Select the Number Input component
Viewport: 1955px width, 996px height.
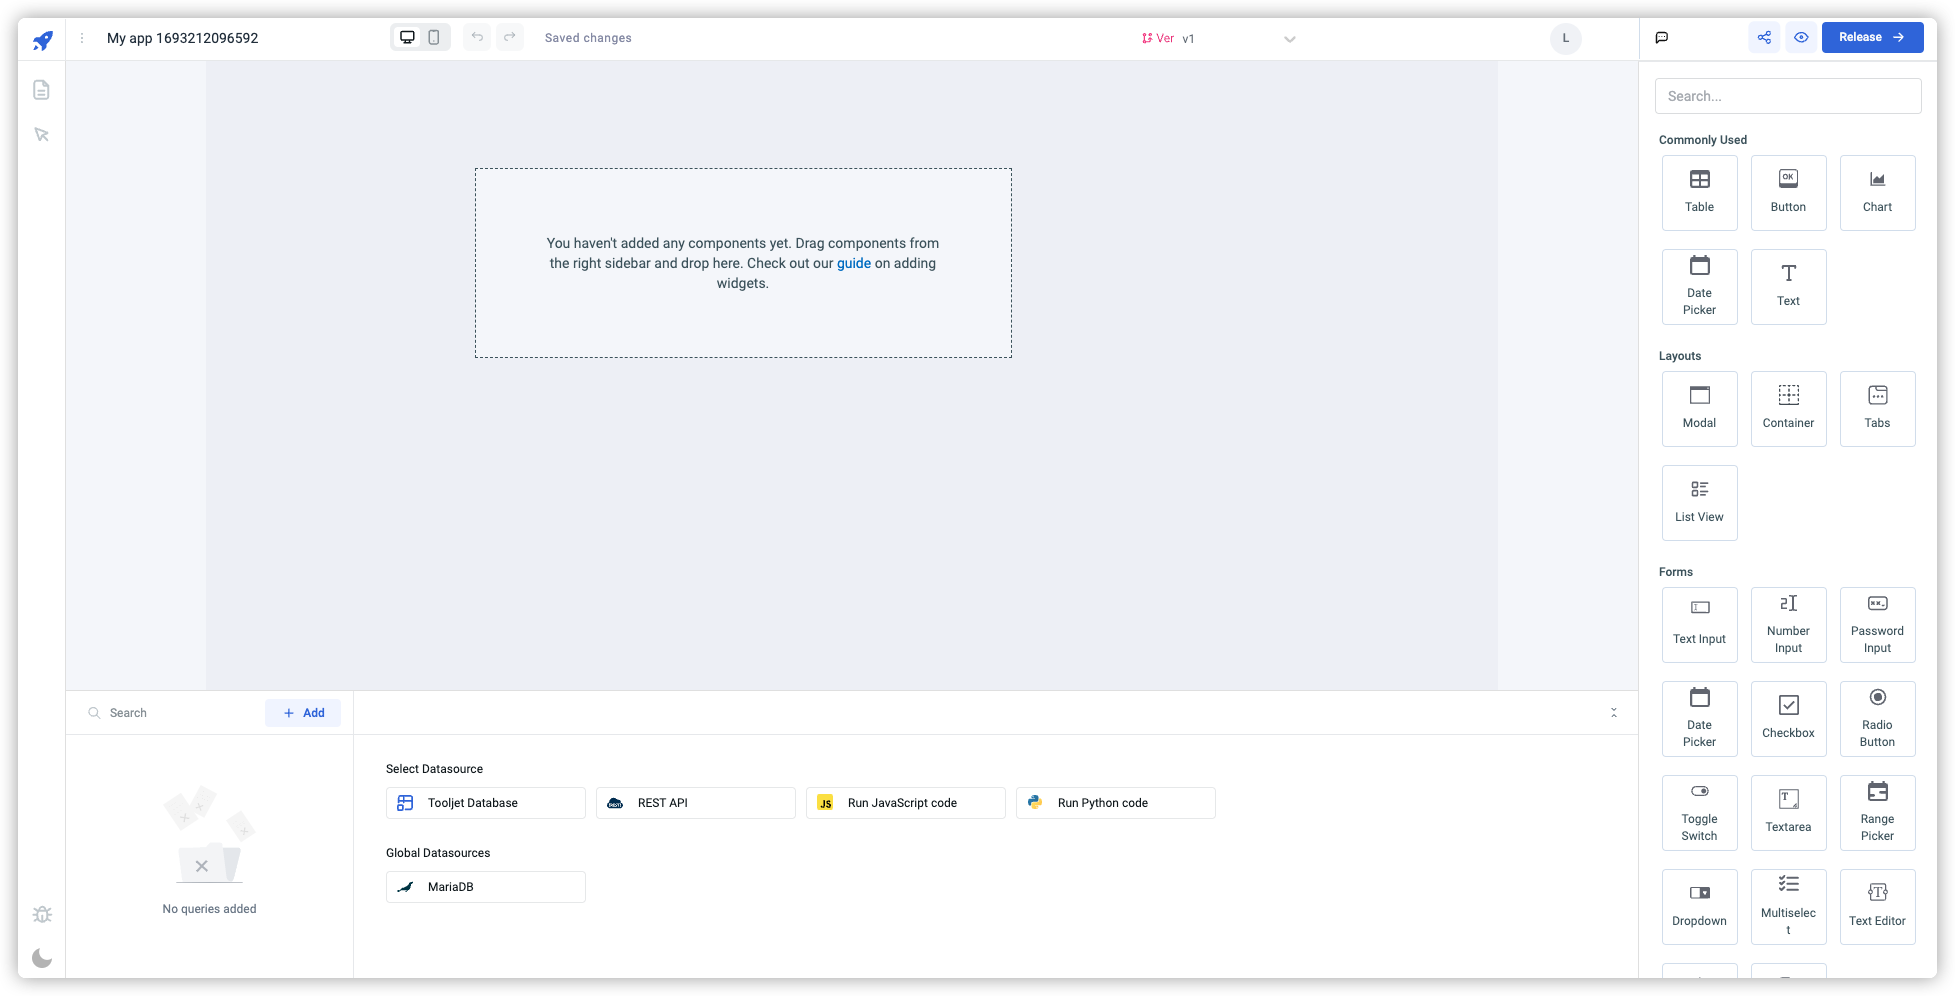point(1788,624)
